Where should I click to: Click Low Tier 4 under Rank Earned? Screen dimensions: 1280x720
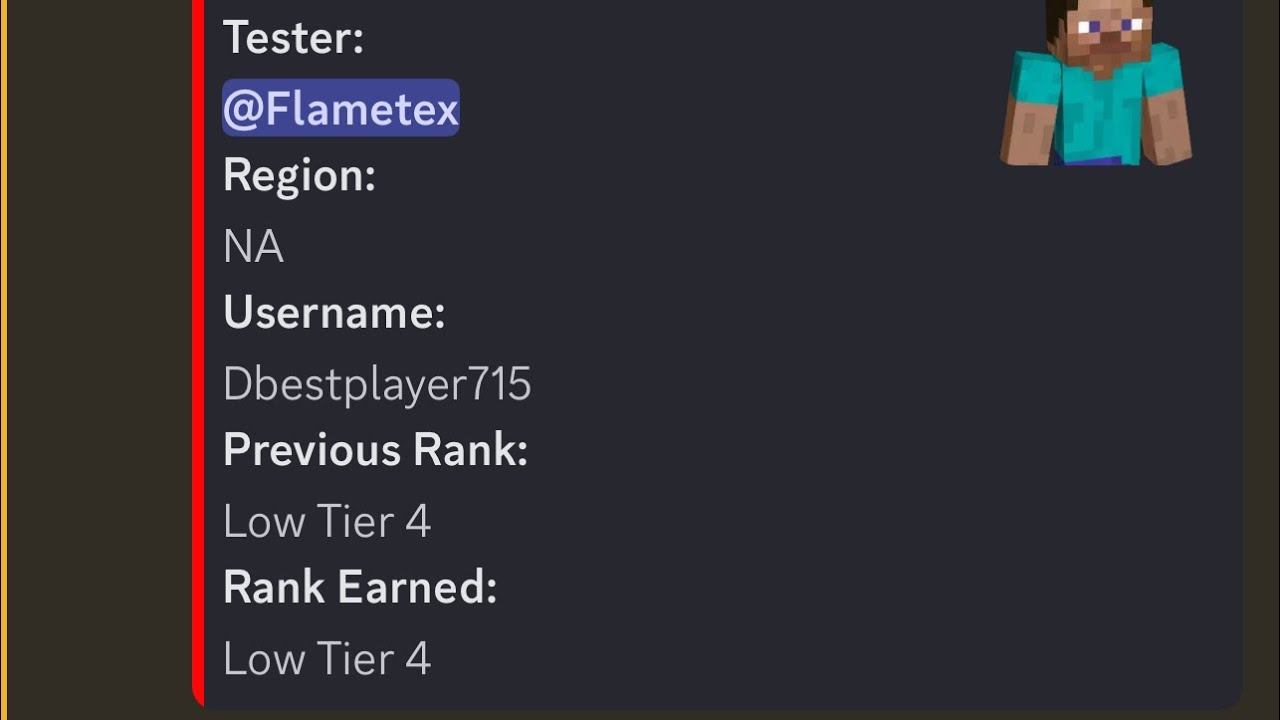click(327, 658)
